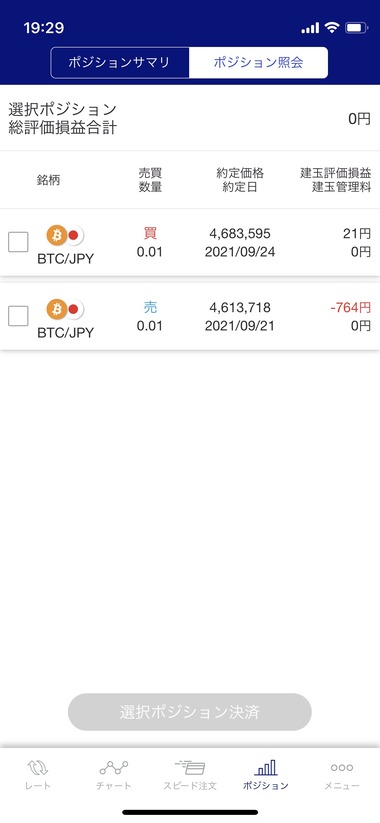This screenshot has height=823, width=380.
Task: Select the ポジション照会 tab
Action: point(258,63)
